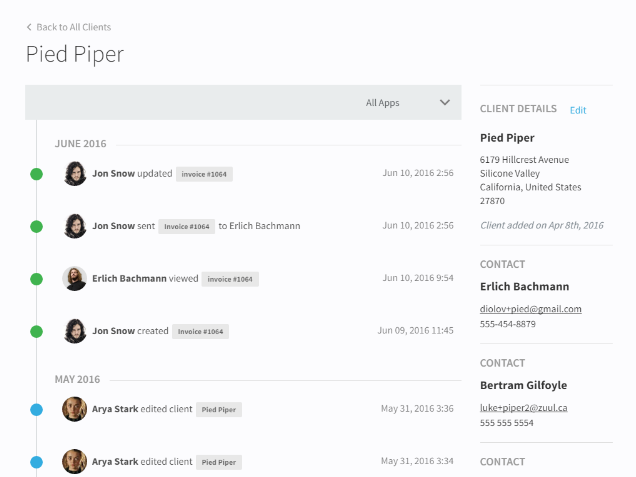This screenshot has width=636, height=477.
Task: Click Arya Stark avatar in 3:36 row
Action: point(75,409)
